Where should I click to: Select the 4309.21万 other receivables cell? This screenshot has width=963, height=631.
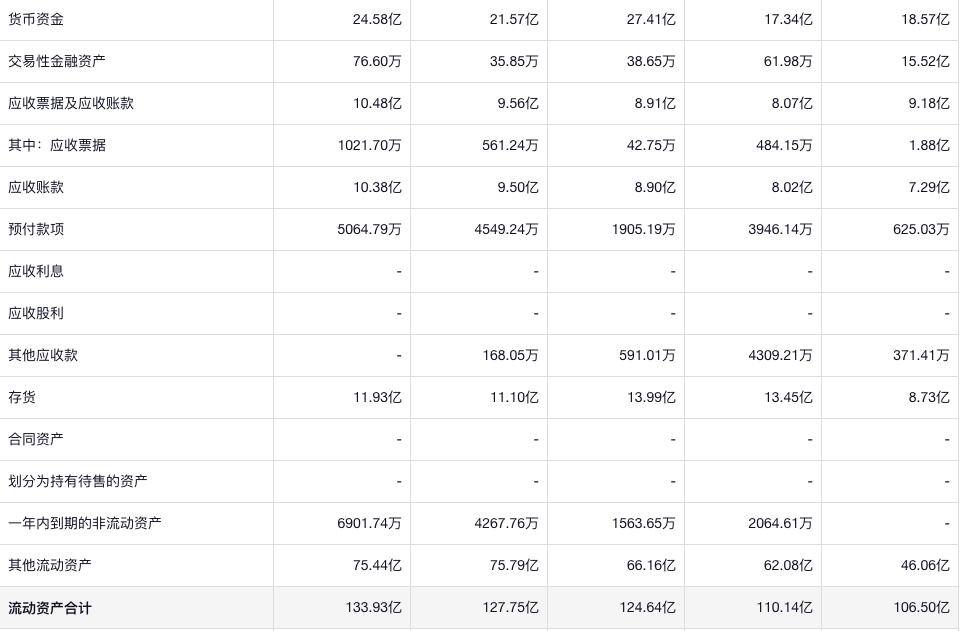coord(780,355)
